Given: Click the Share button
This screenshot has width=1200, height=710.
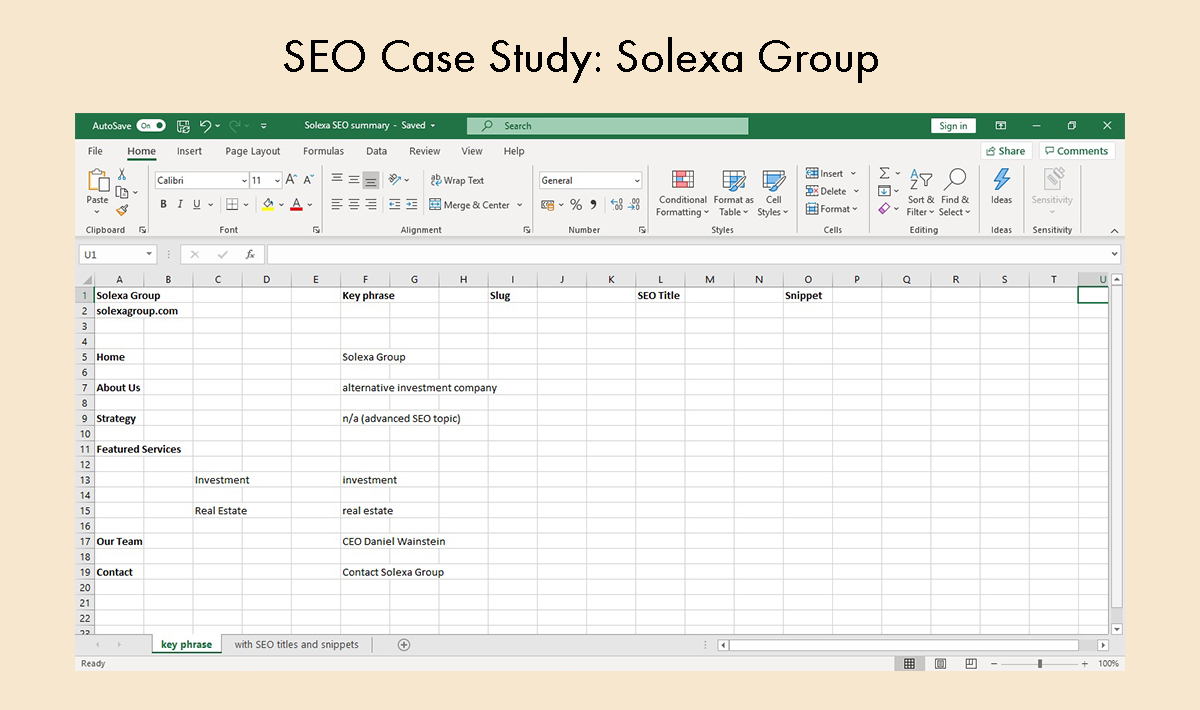Looking at the screenshot, I should click(1006, 151).
